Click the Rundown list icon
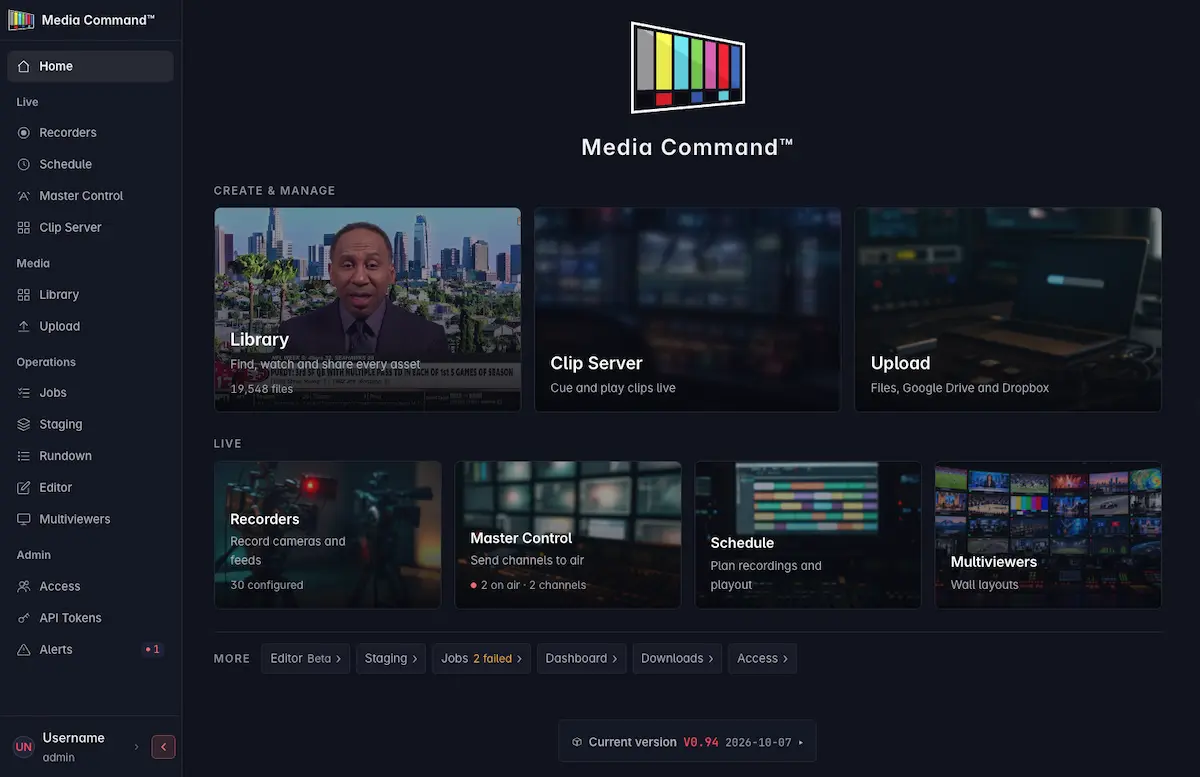Image resolution: width=1200 pixels, height=777 pixels. click(x=24, y=456)
